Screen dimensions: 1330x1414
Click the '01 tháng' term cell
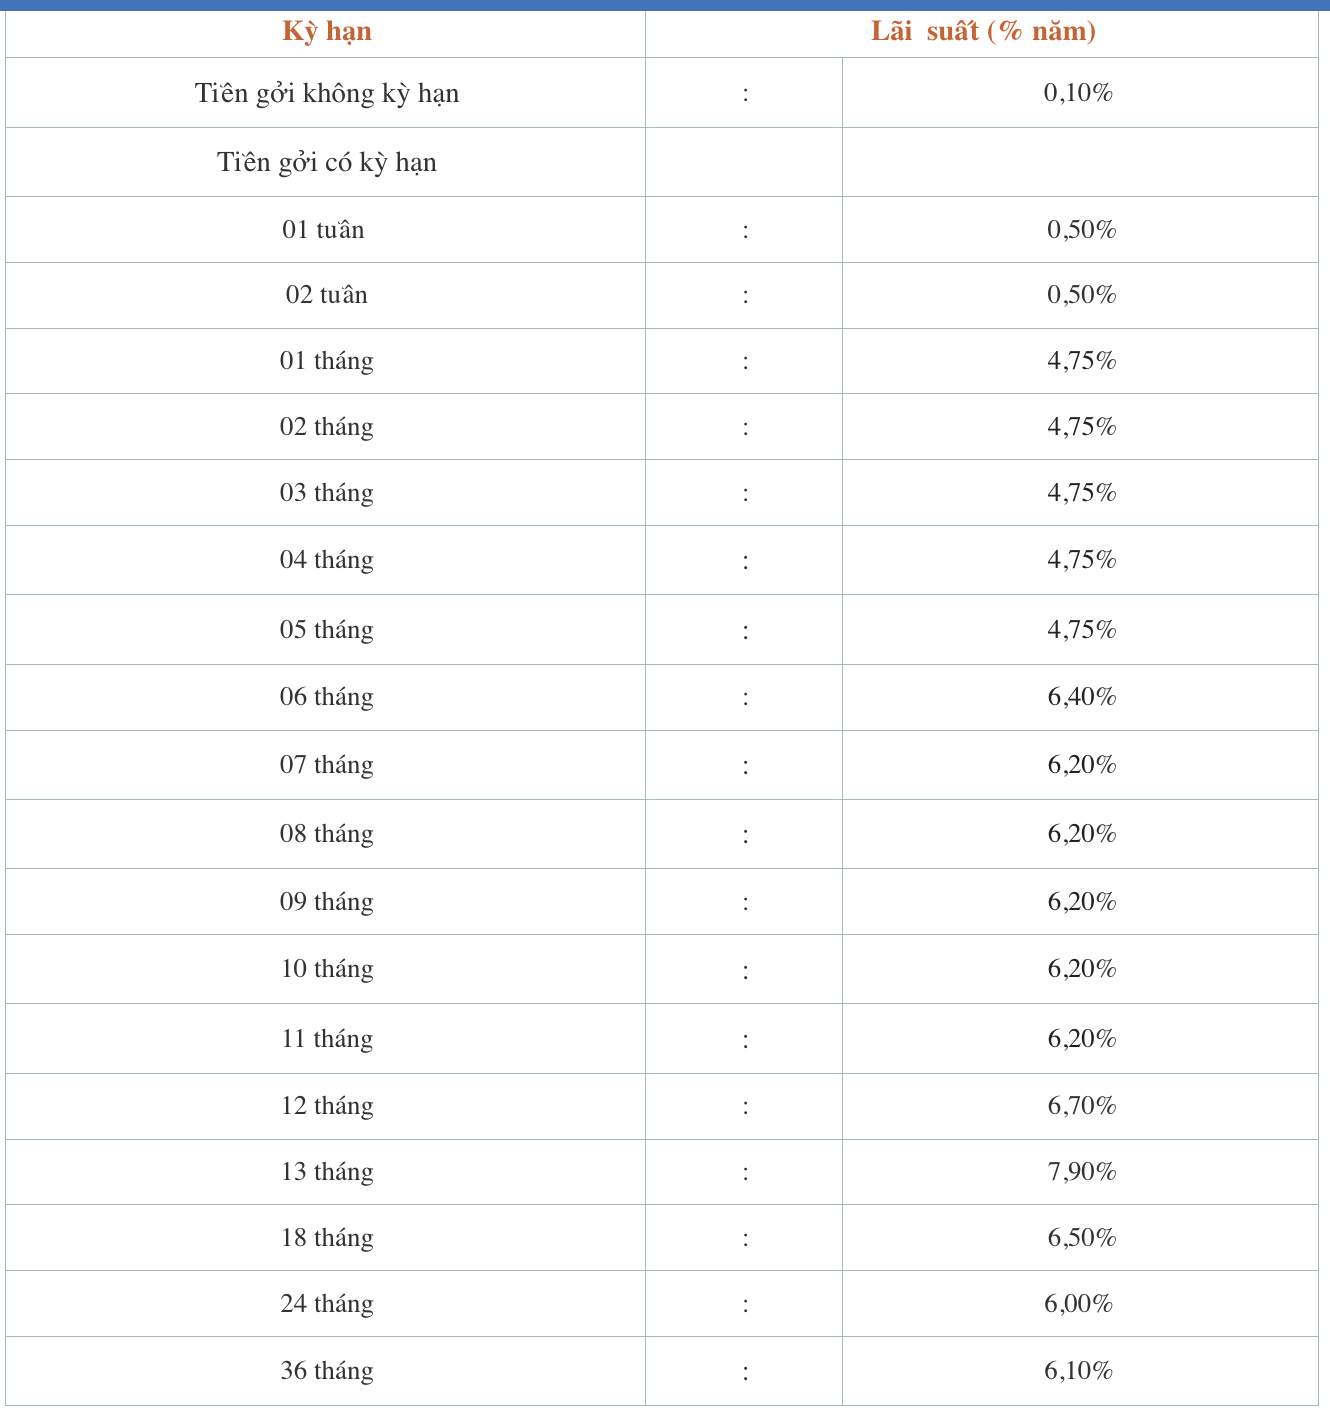(x=327, y=361)
